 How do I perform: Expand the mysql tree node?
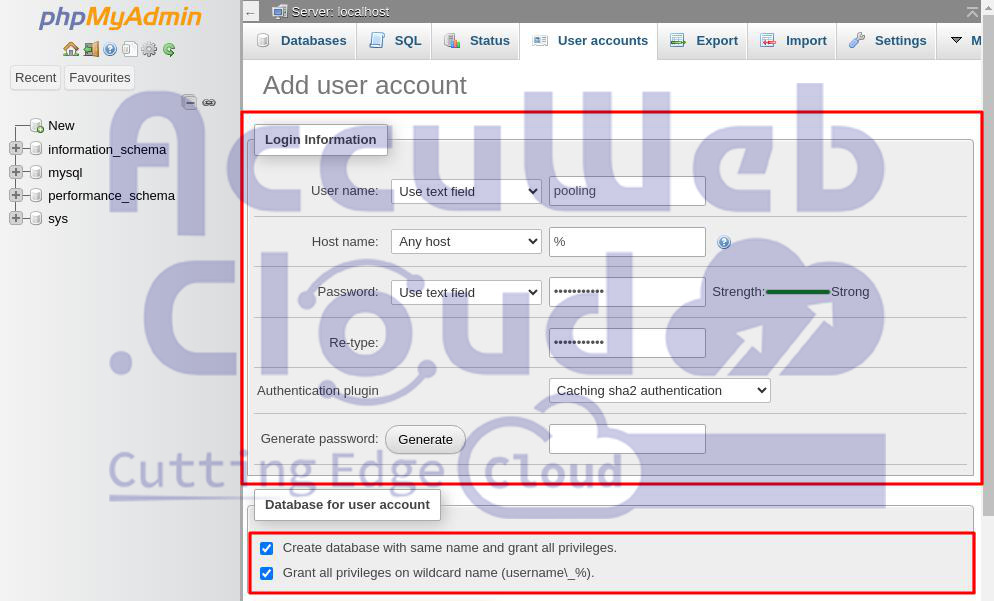pyautogui.click(x=16, y=172)
